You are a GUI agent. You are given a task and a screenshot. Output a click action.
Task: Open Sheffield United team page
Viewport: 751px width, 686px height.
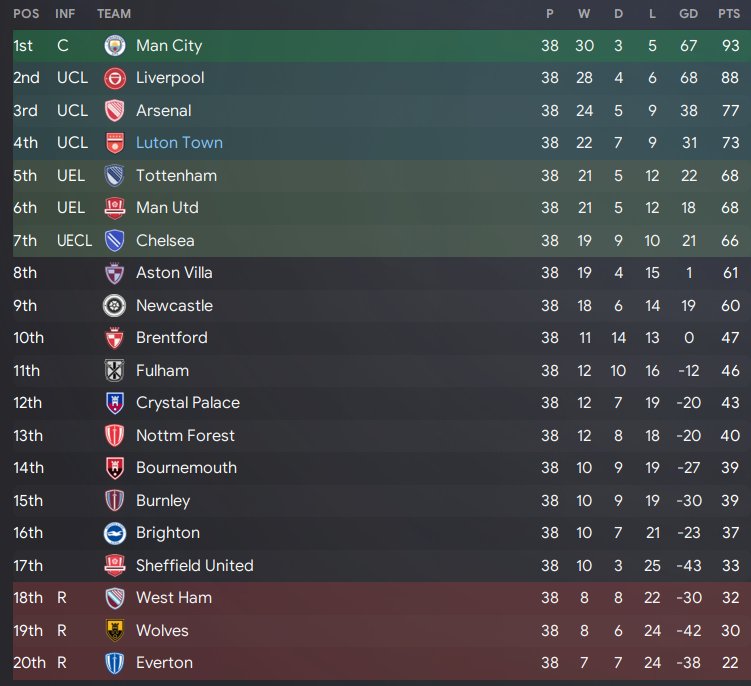194,565
